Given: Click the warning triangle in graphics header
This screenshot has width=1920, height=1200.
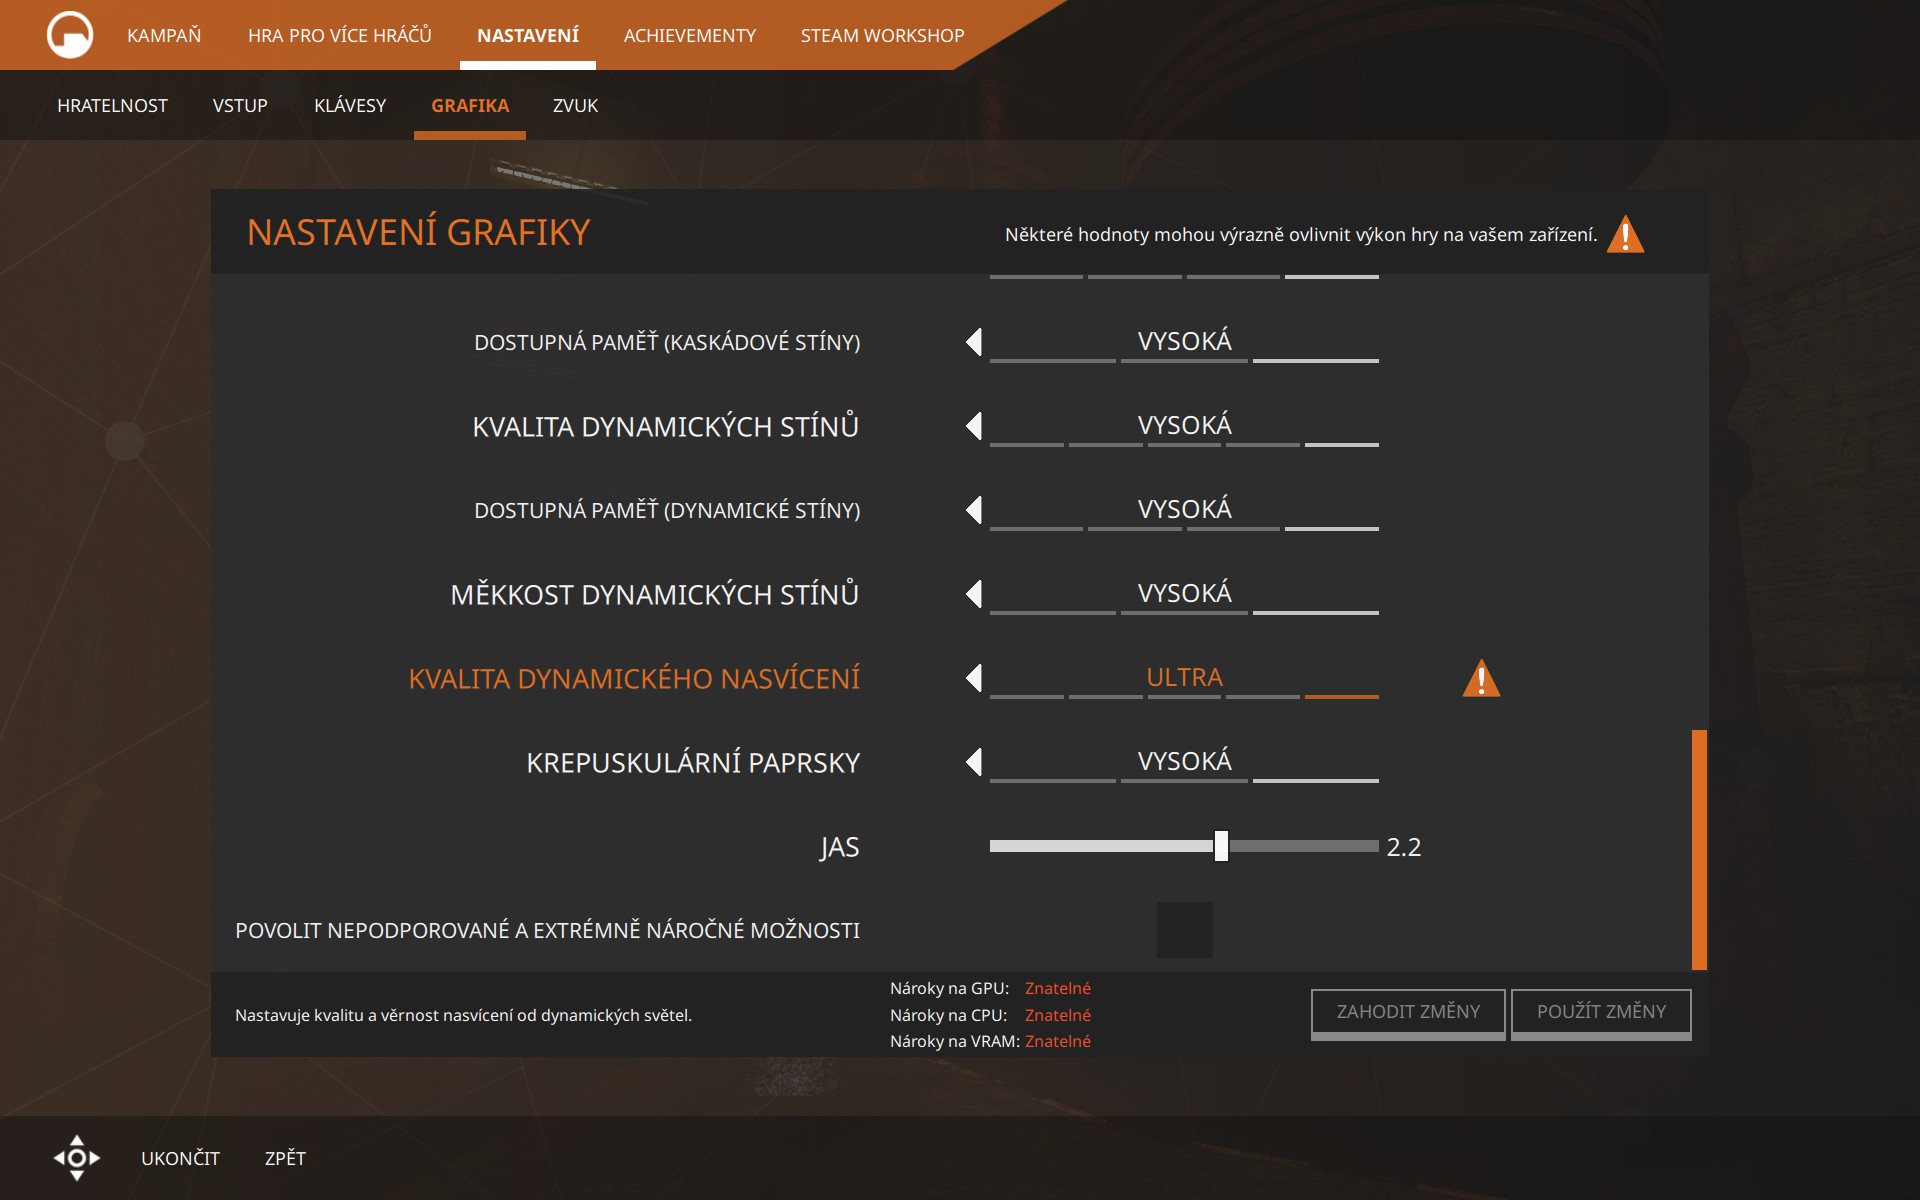Looking at the screenshot, I should 1625,235.
